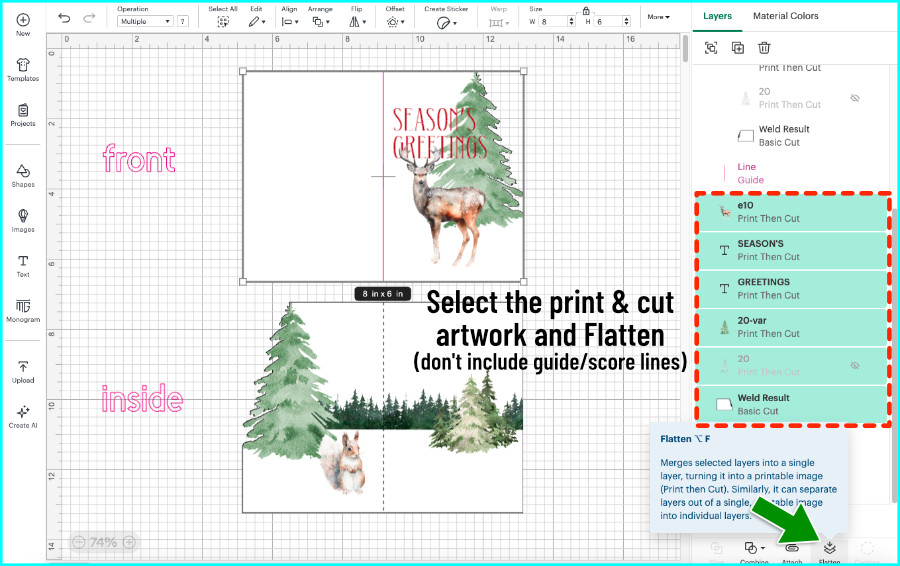This screenshot has height=566, width=900.
Task: Open Create AI tool
Action: click(x=23, y=416)
